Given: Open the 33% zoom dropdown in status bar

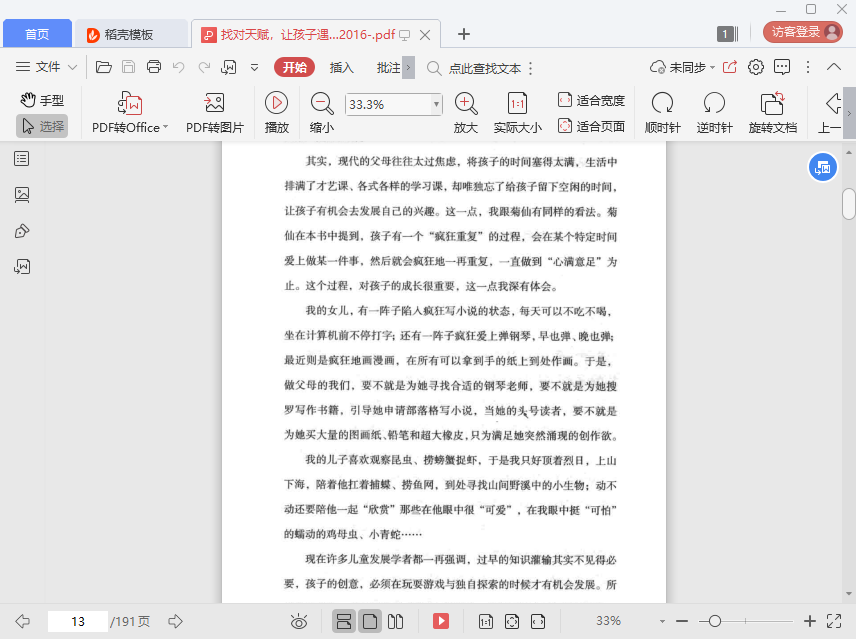Looking at the screenshot, I should click(x=662, y=621).
